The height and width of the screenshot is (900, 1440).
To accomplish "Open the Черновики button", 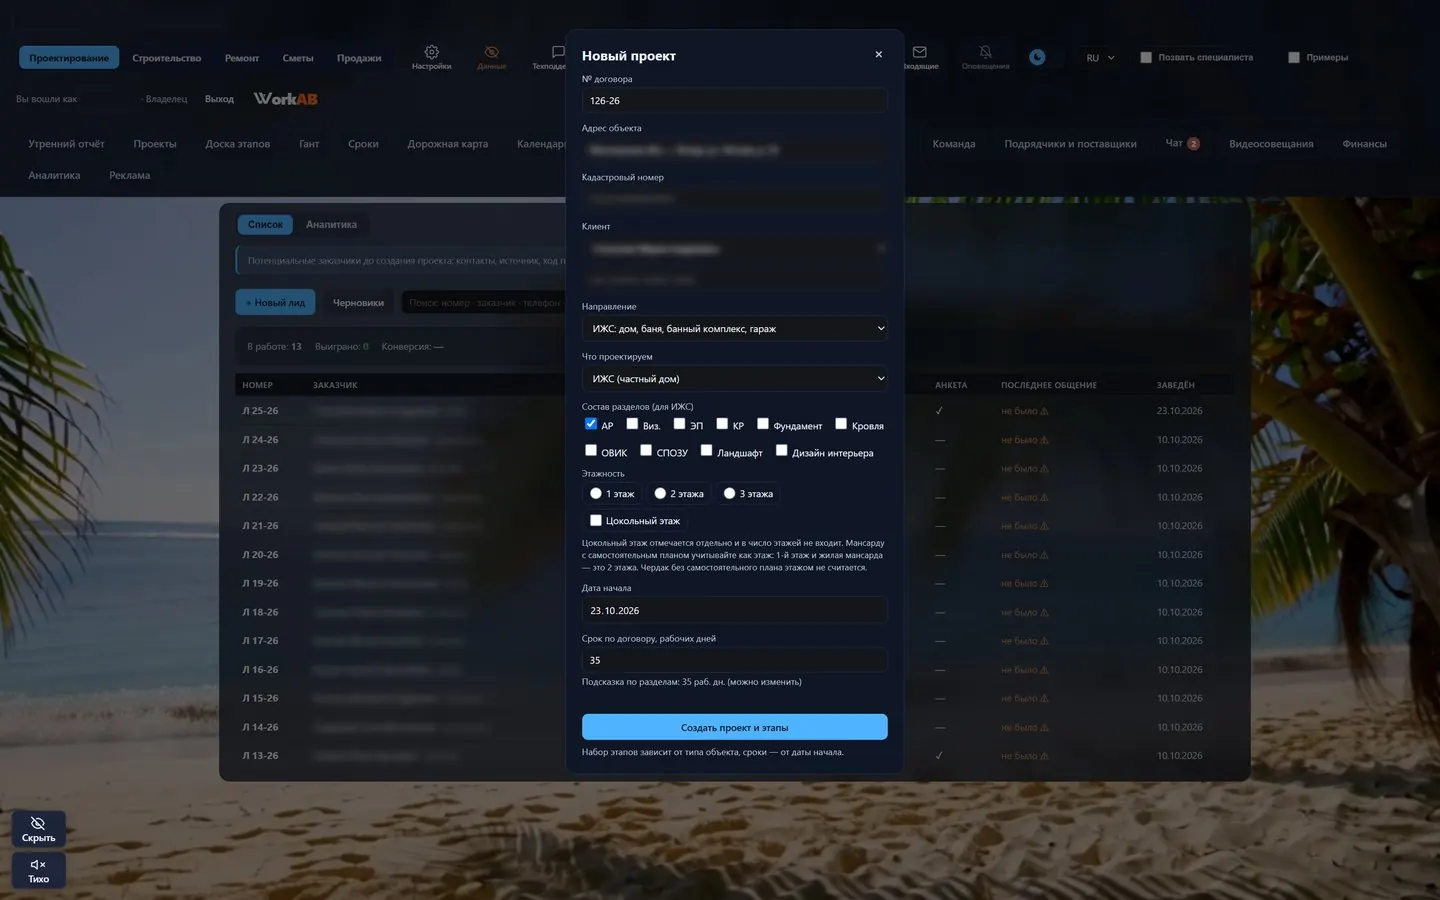I will pos(358,303).
